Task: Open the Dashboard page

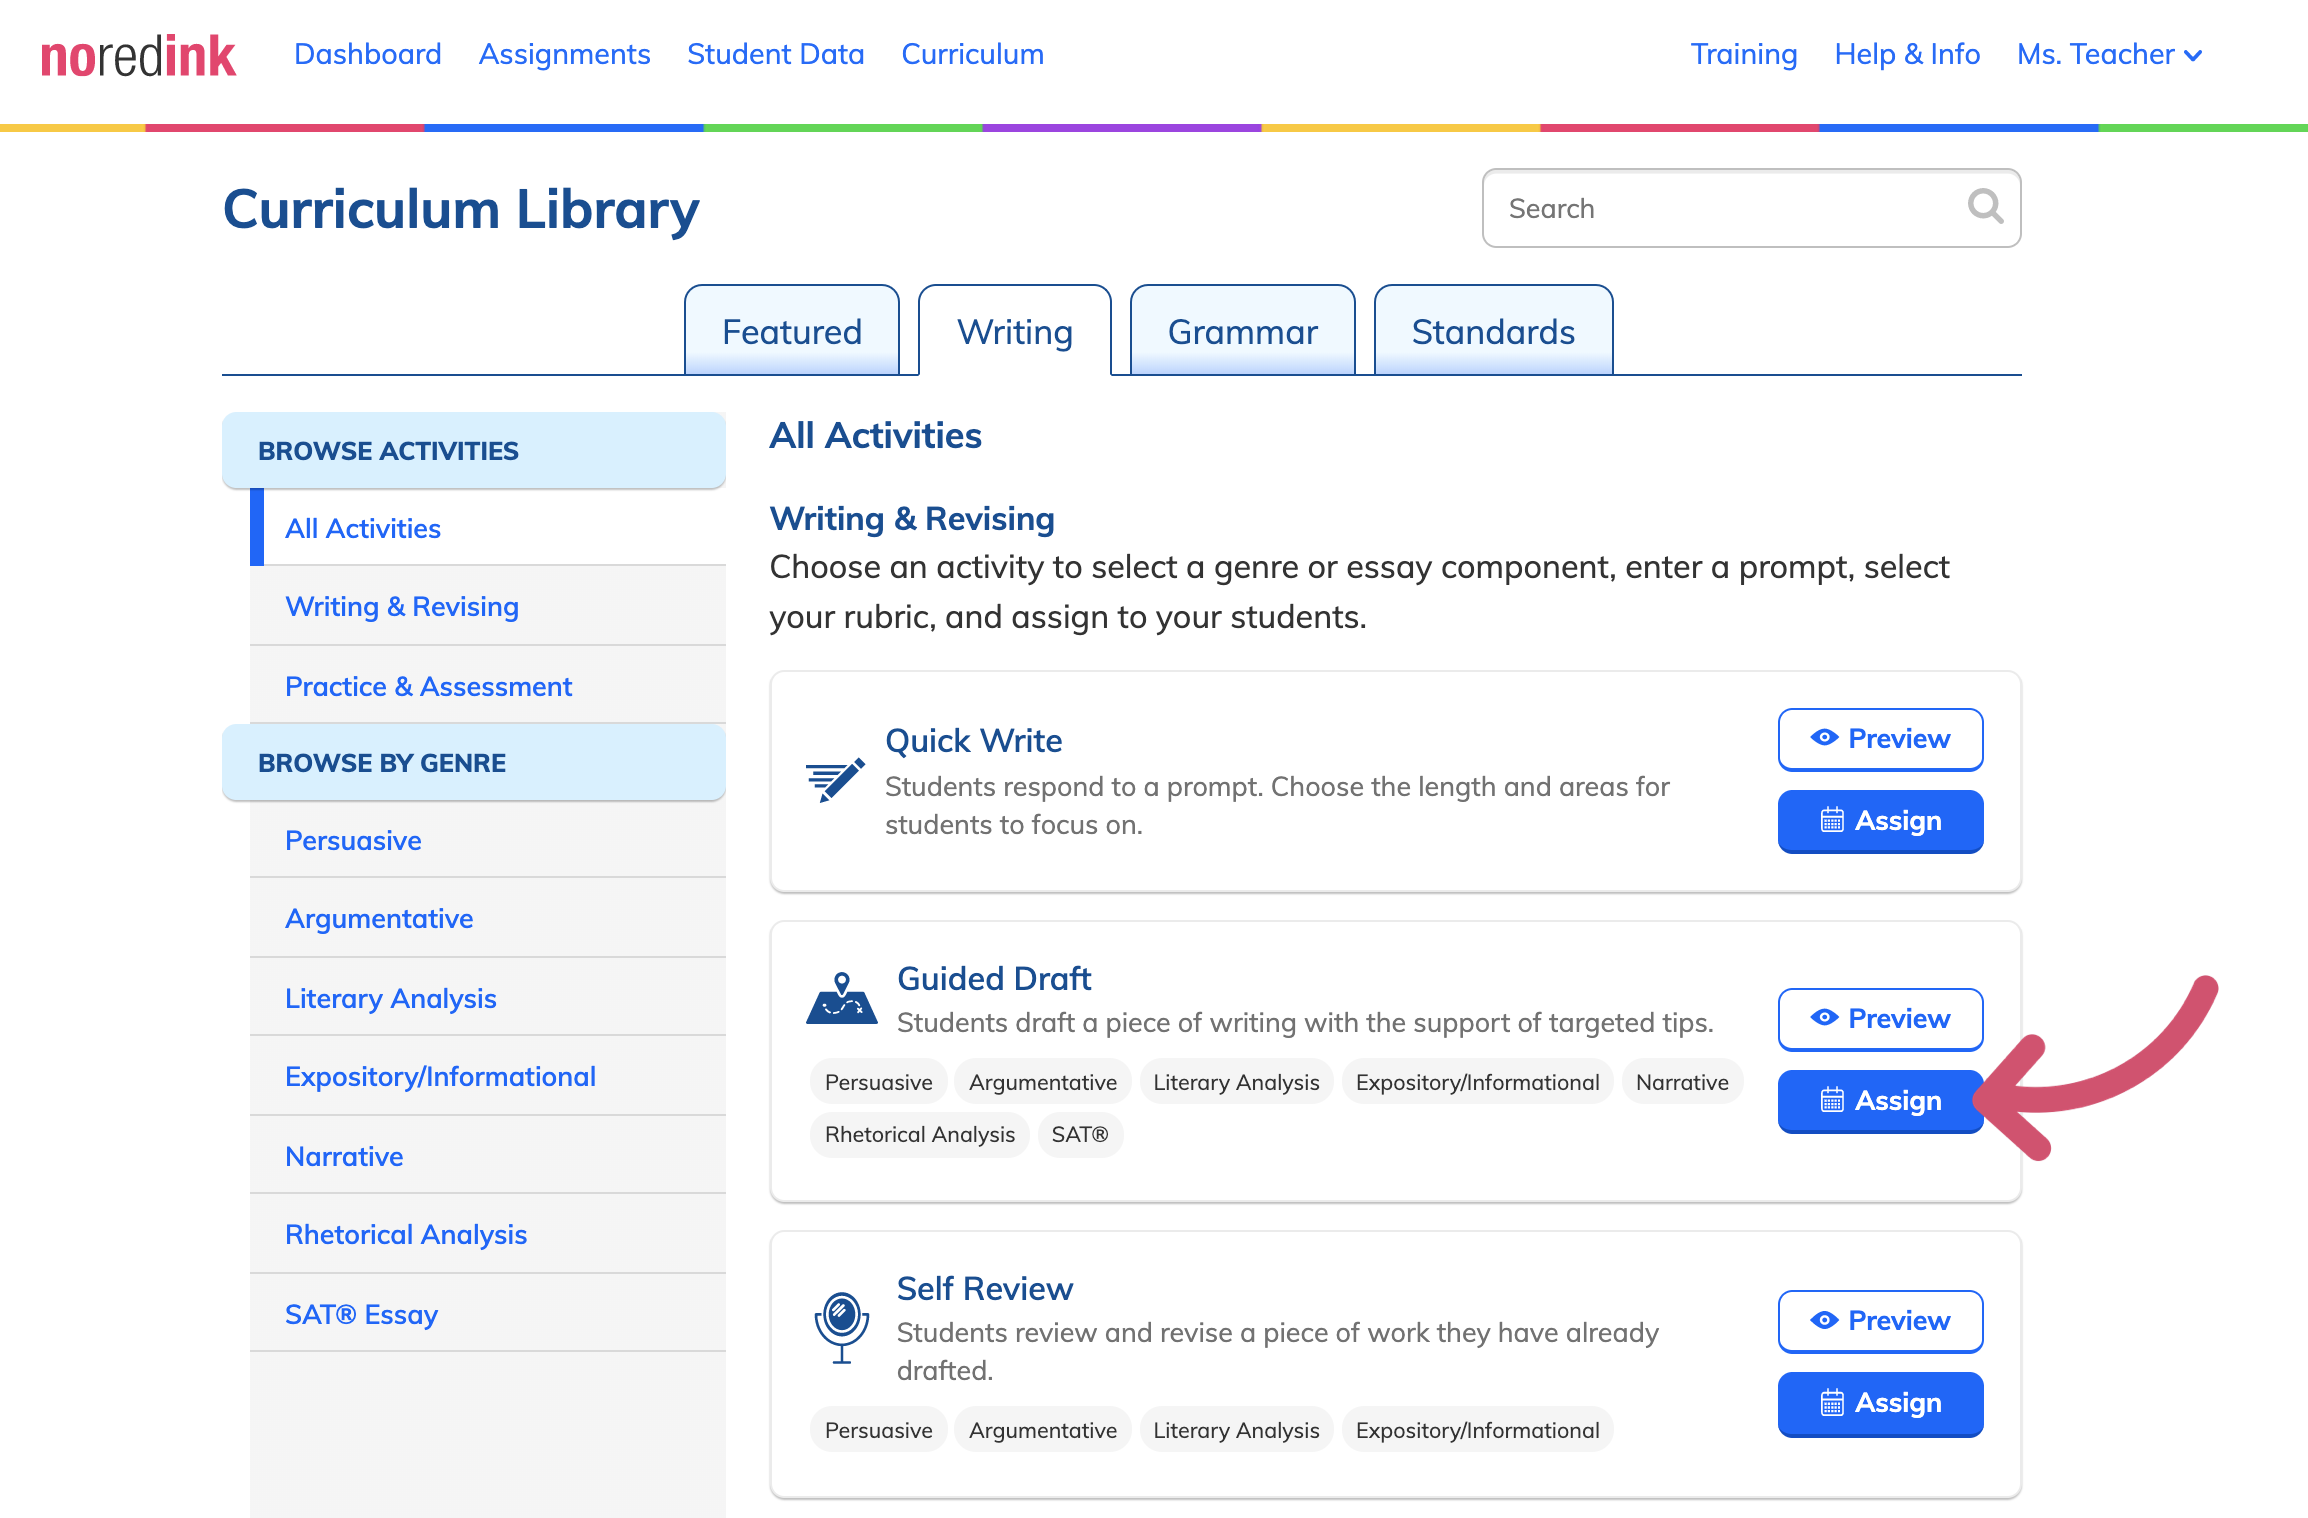Action: click(367, 54)
